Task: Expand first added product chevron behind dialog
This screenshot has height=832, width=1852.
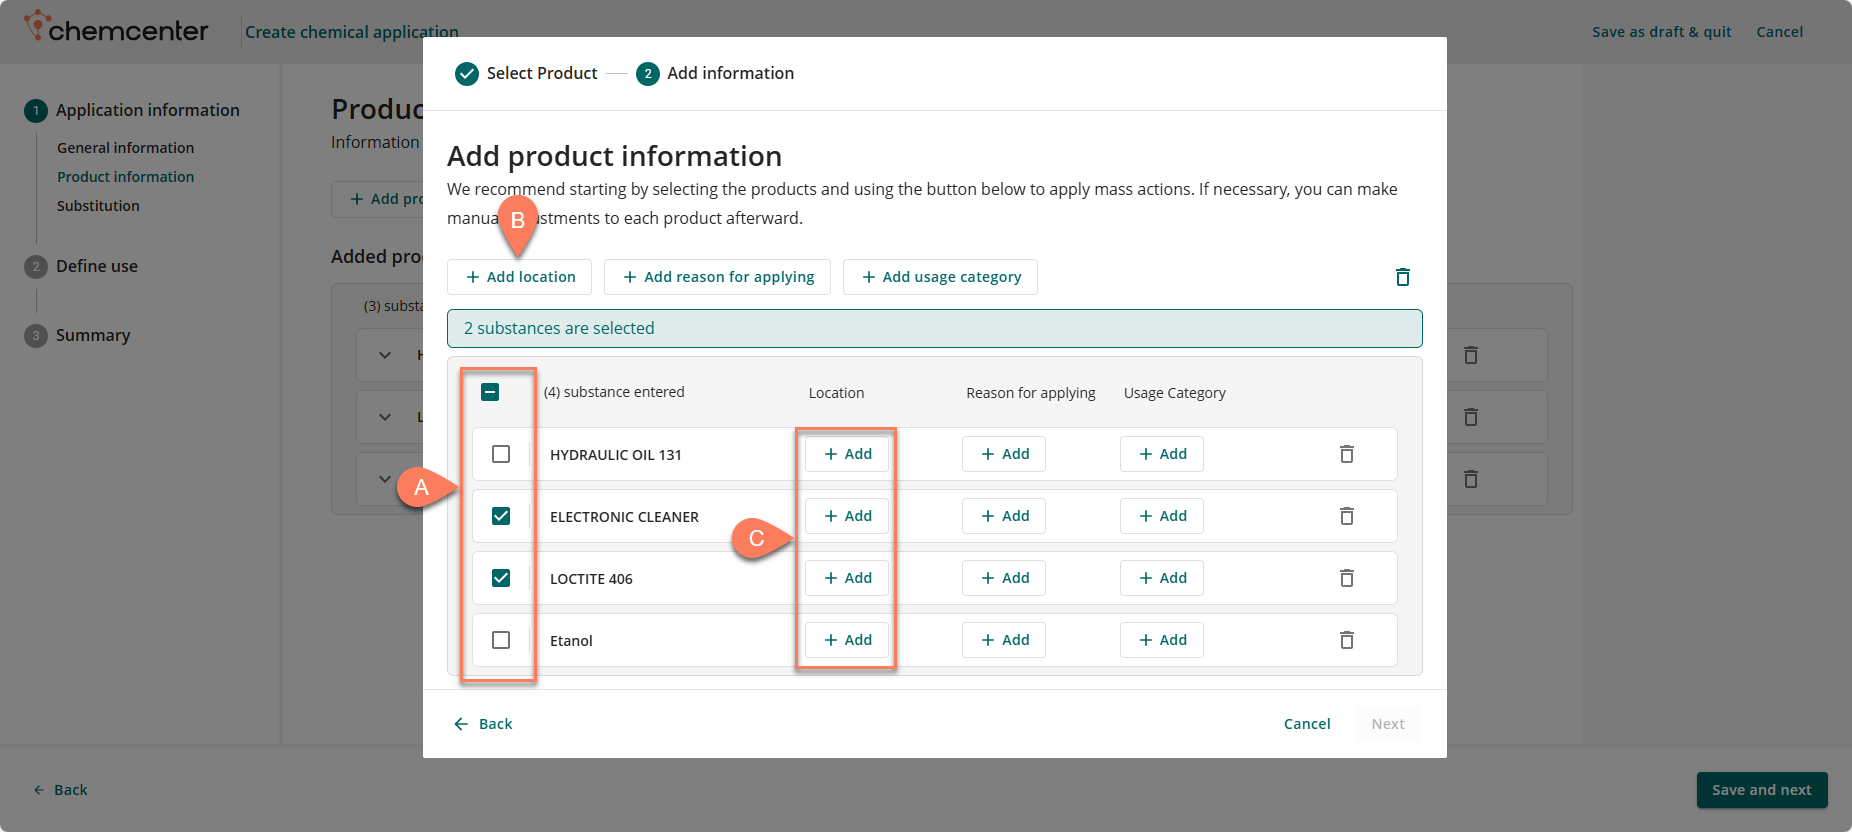Action: (385, 355)
